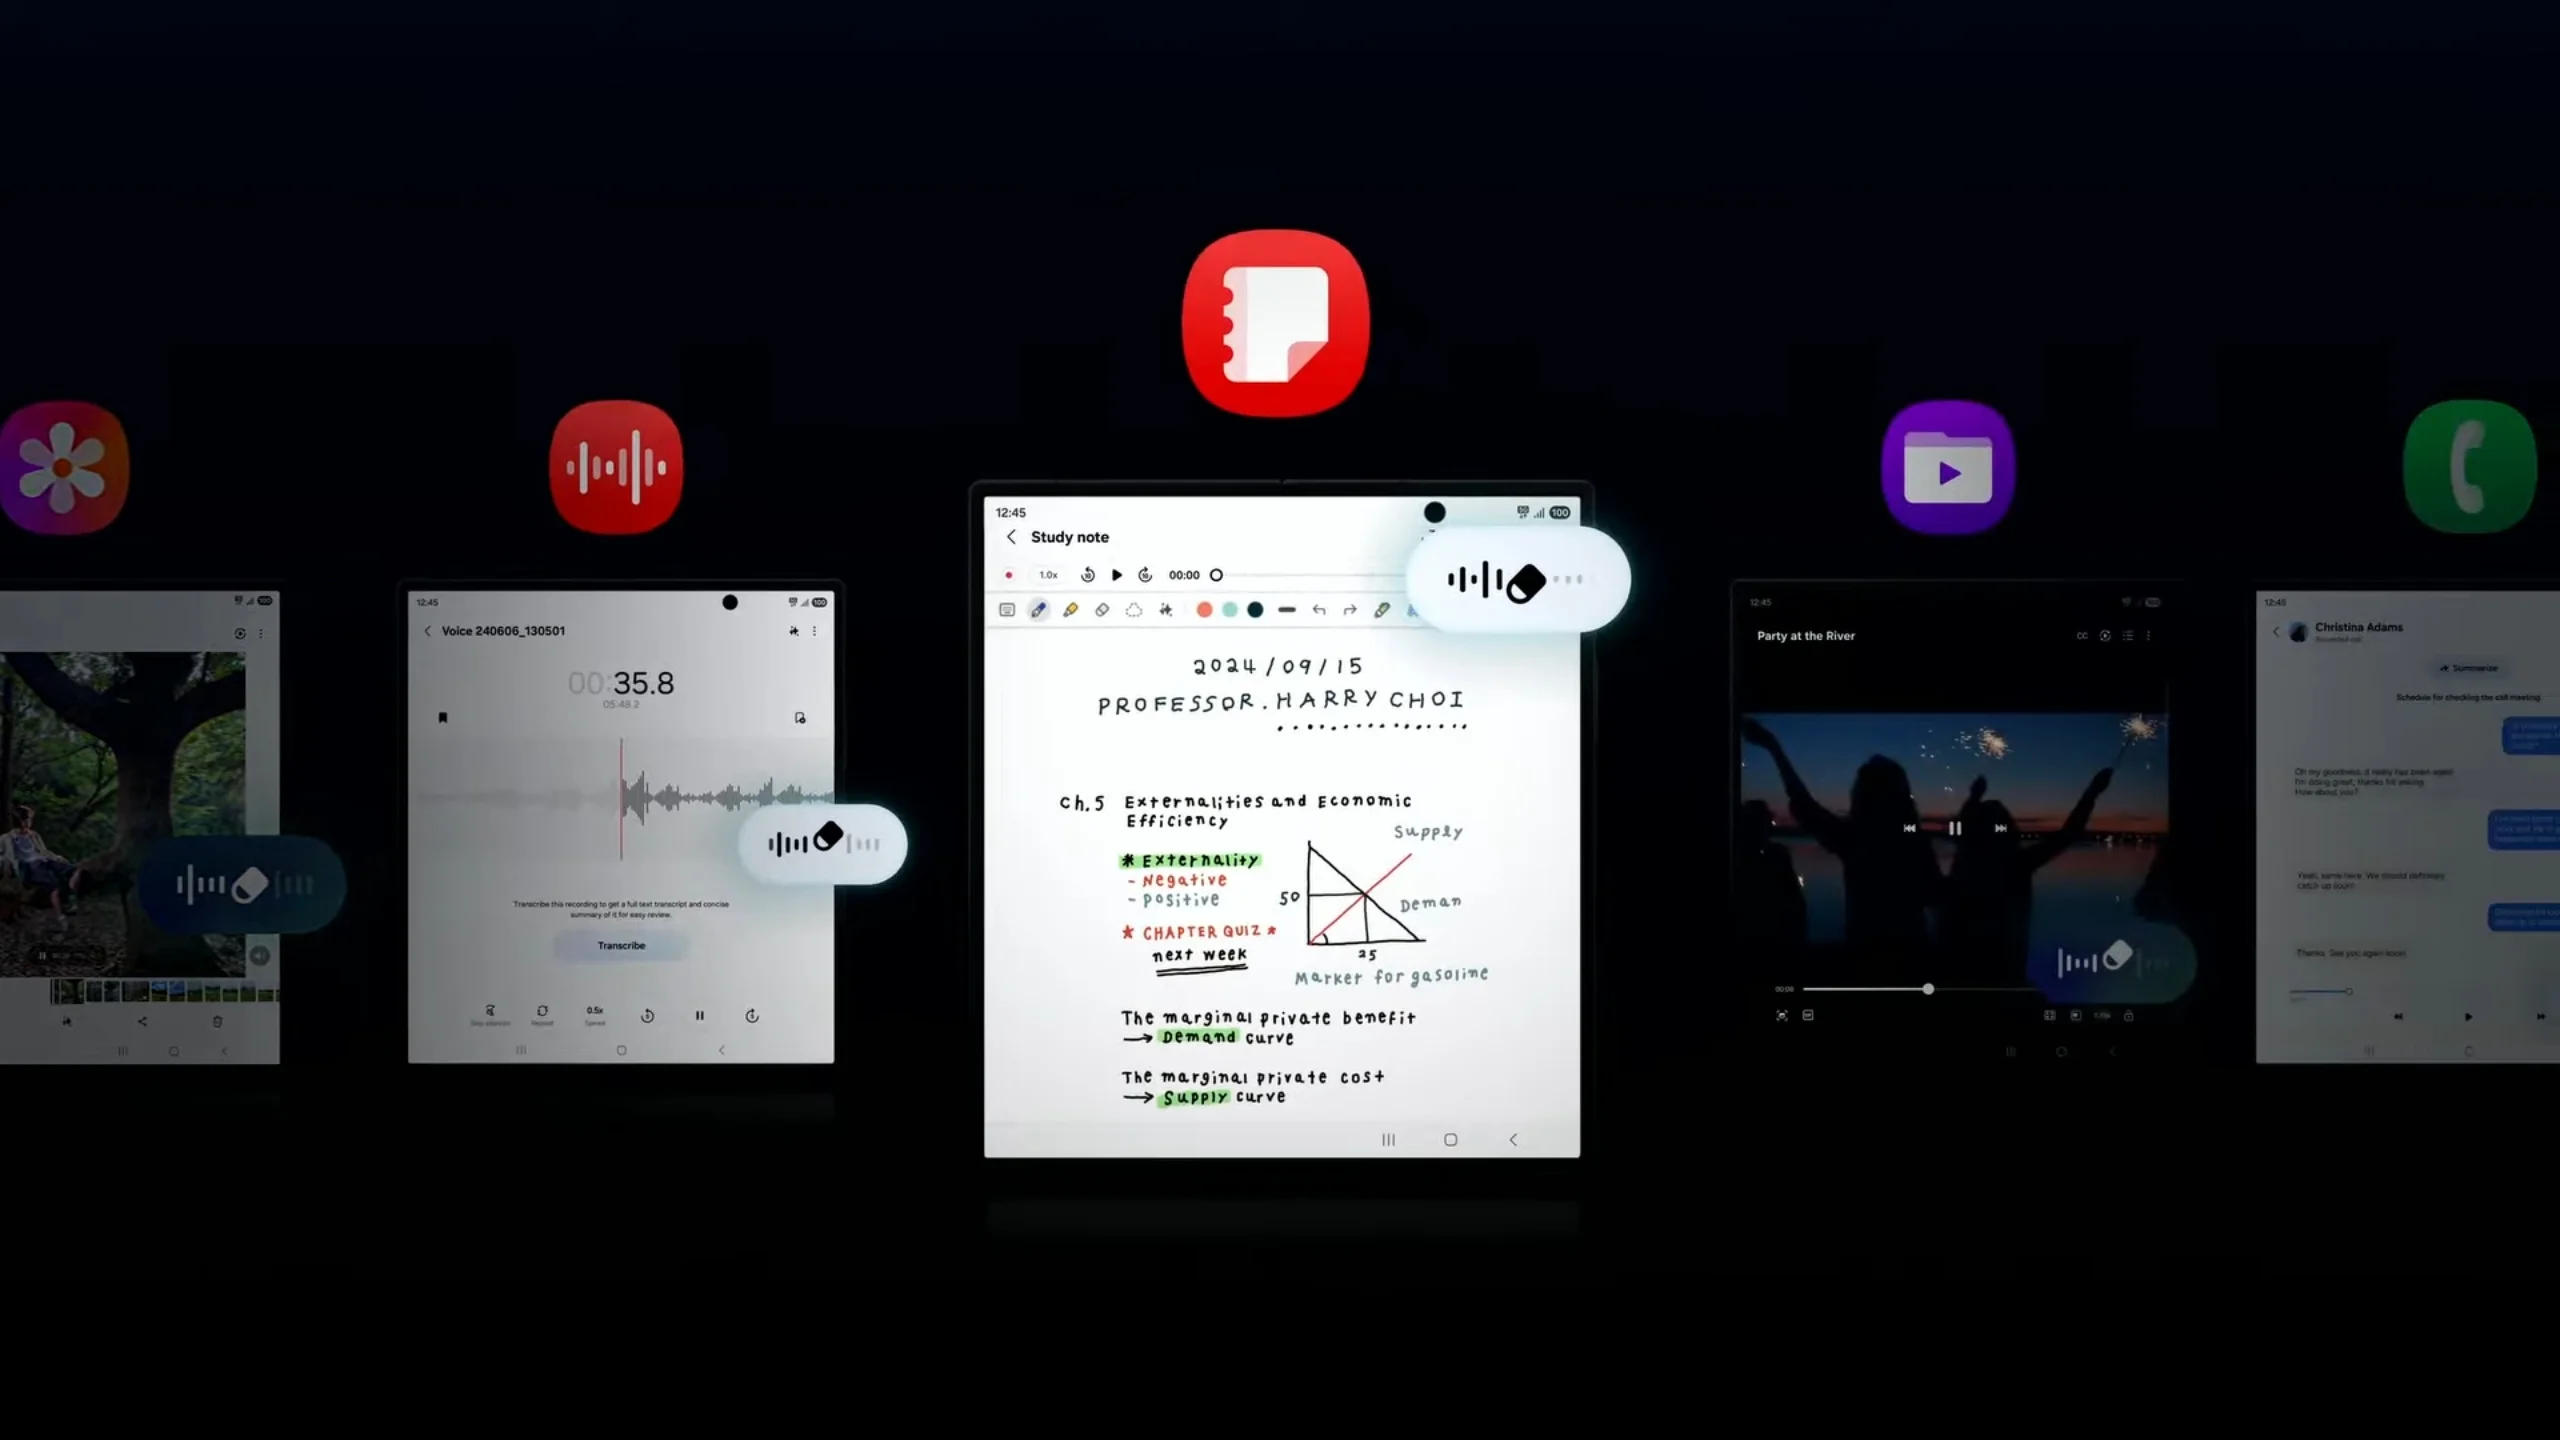Open the green Phone app icon
Image resolution: width=2560 pixels, height=1440 pixels.
point(2470,467)
